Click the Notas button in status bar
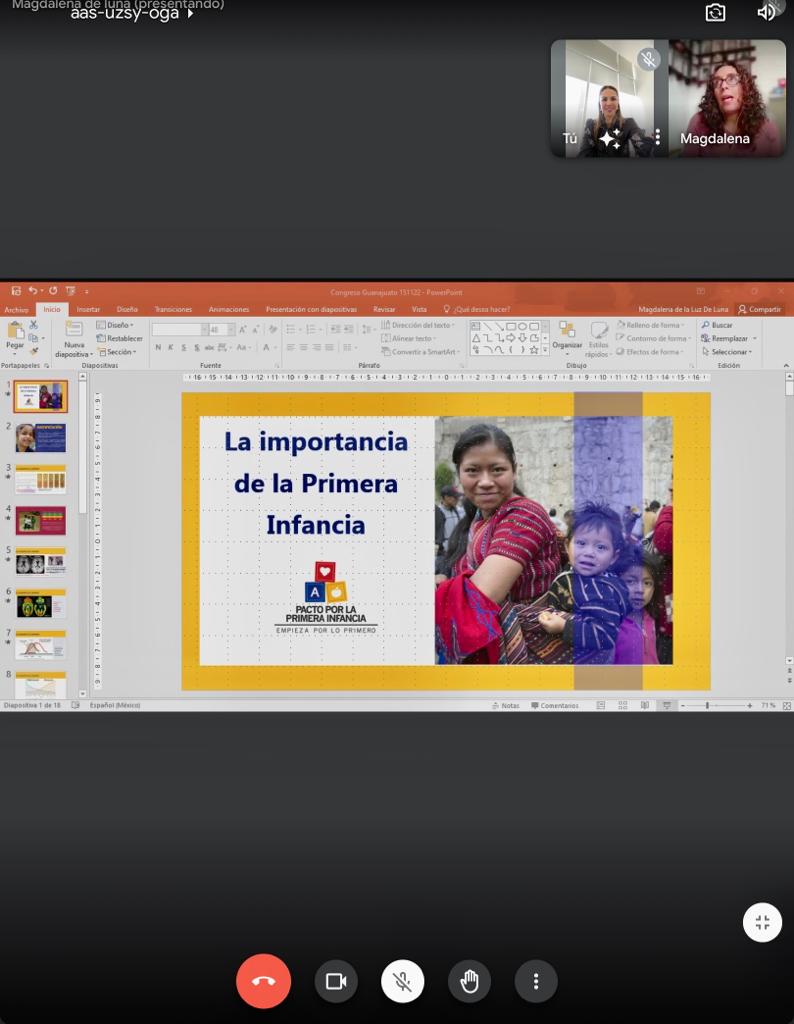 pos(506,705)
